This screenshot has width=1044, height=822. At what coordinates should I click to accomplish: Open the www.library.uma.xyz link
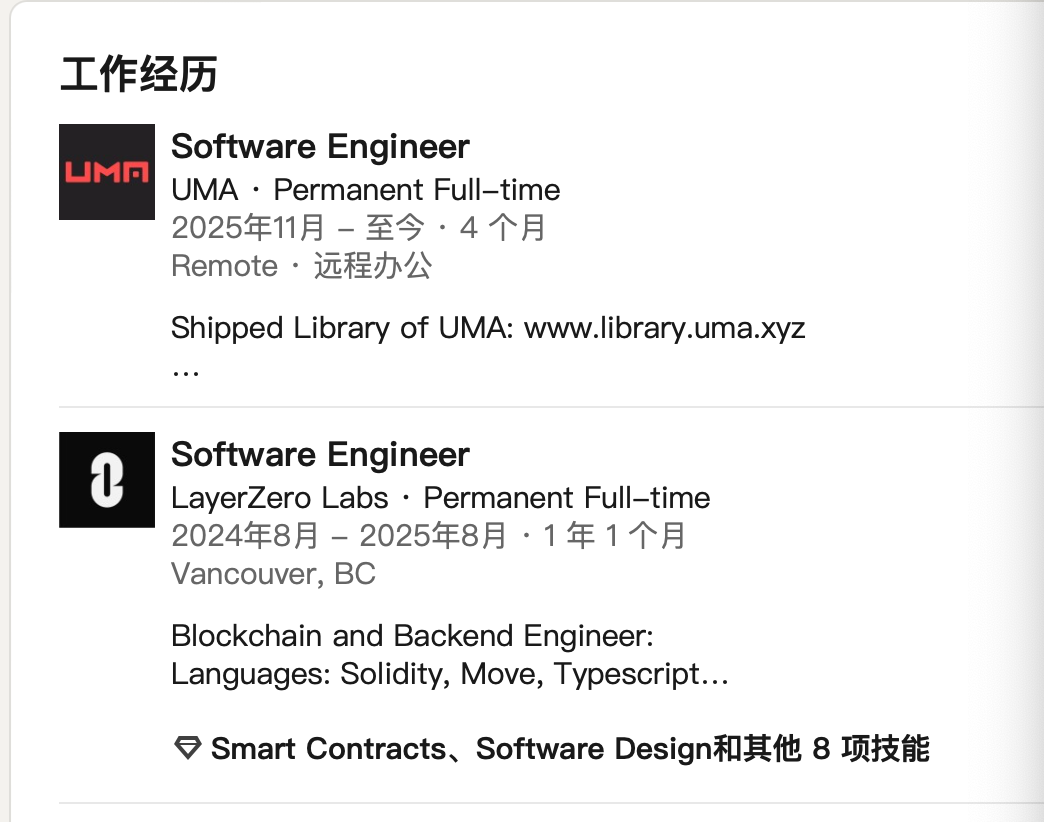pyautogui.click(x=664, y=328)
